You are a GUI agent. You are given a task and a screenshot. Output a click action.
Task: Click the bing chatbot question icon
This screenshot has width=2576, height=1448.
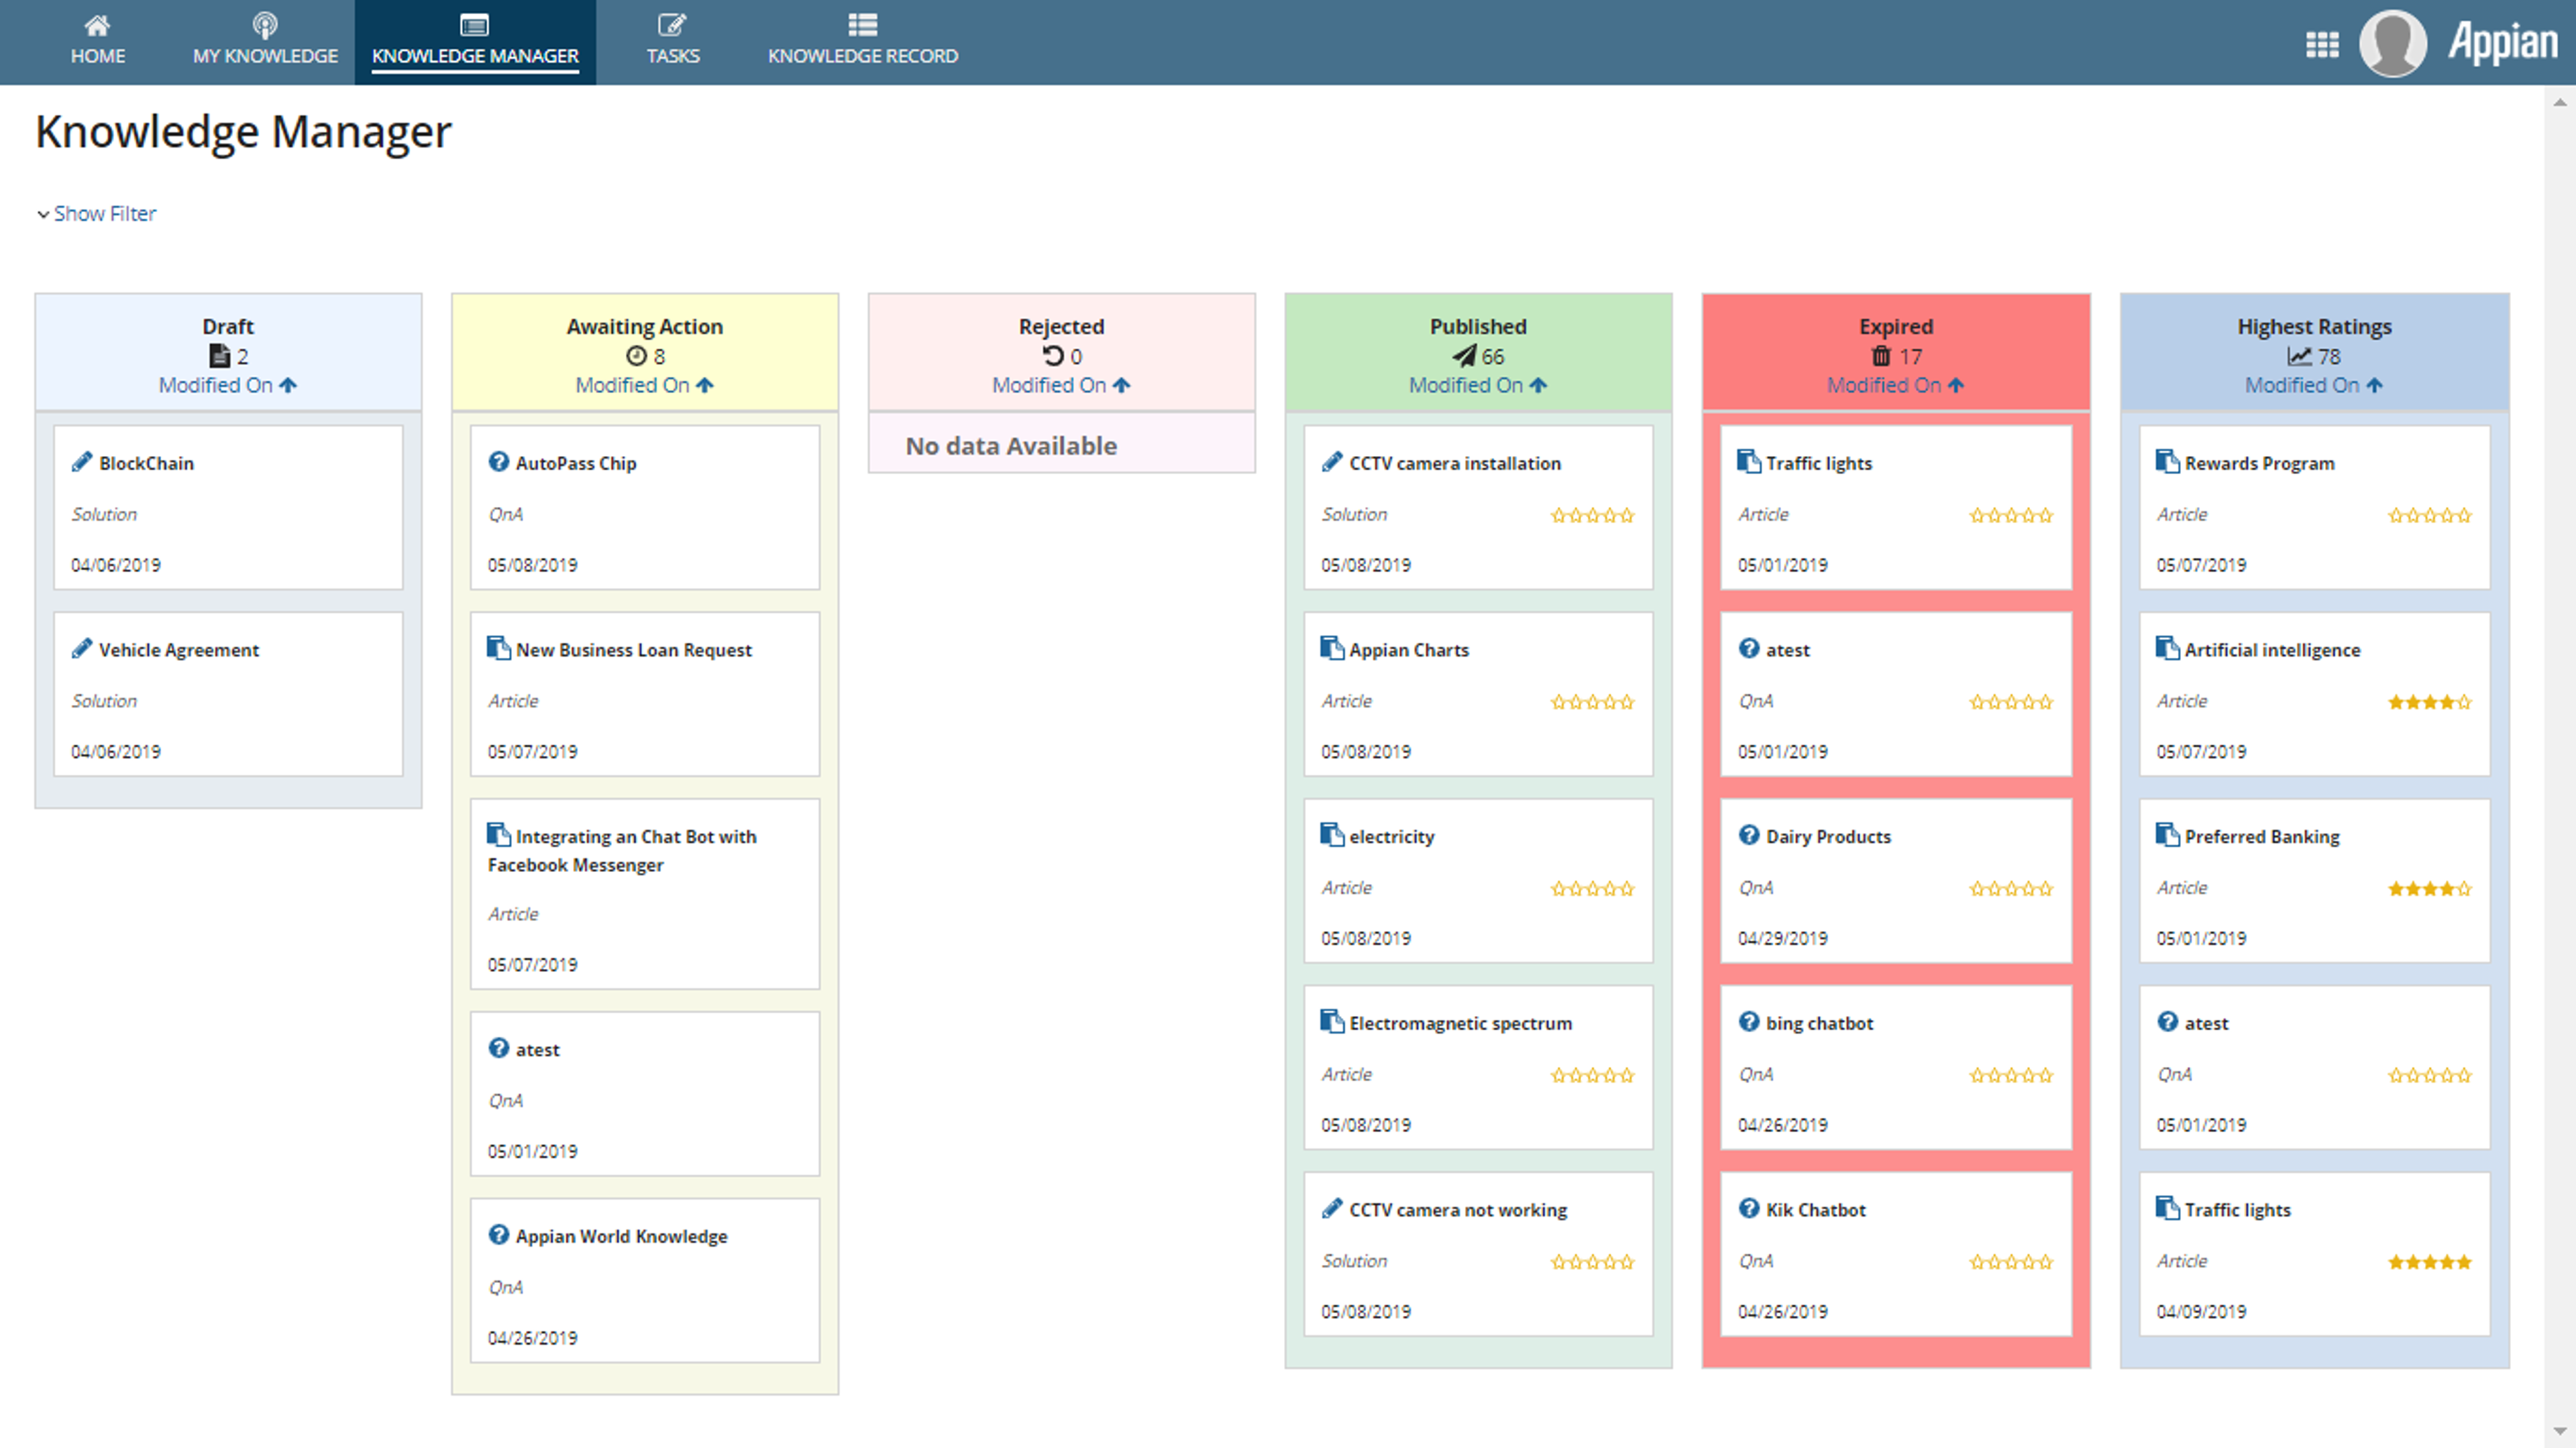[x=1749, y=1022]
